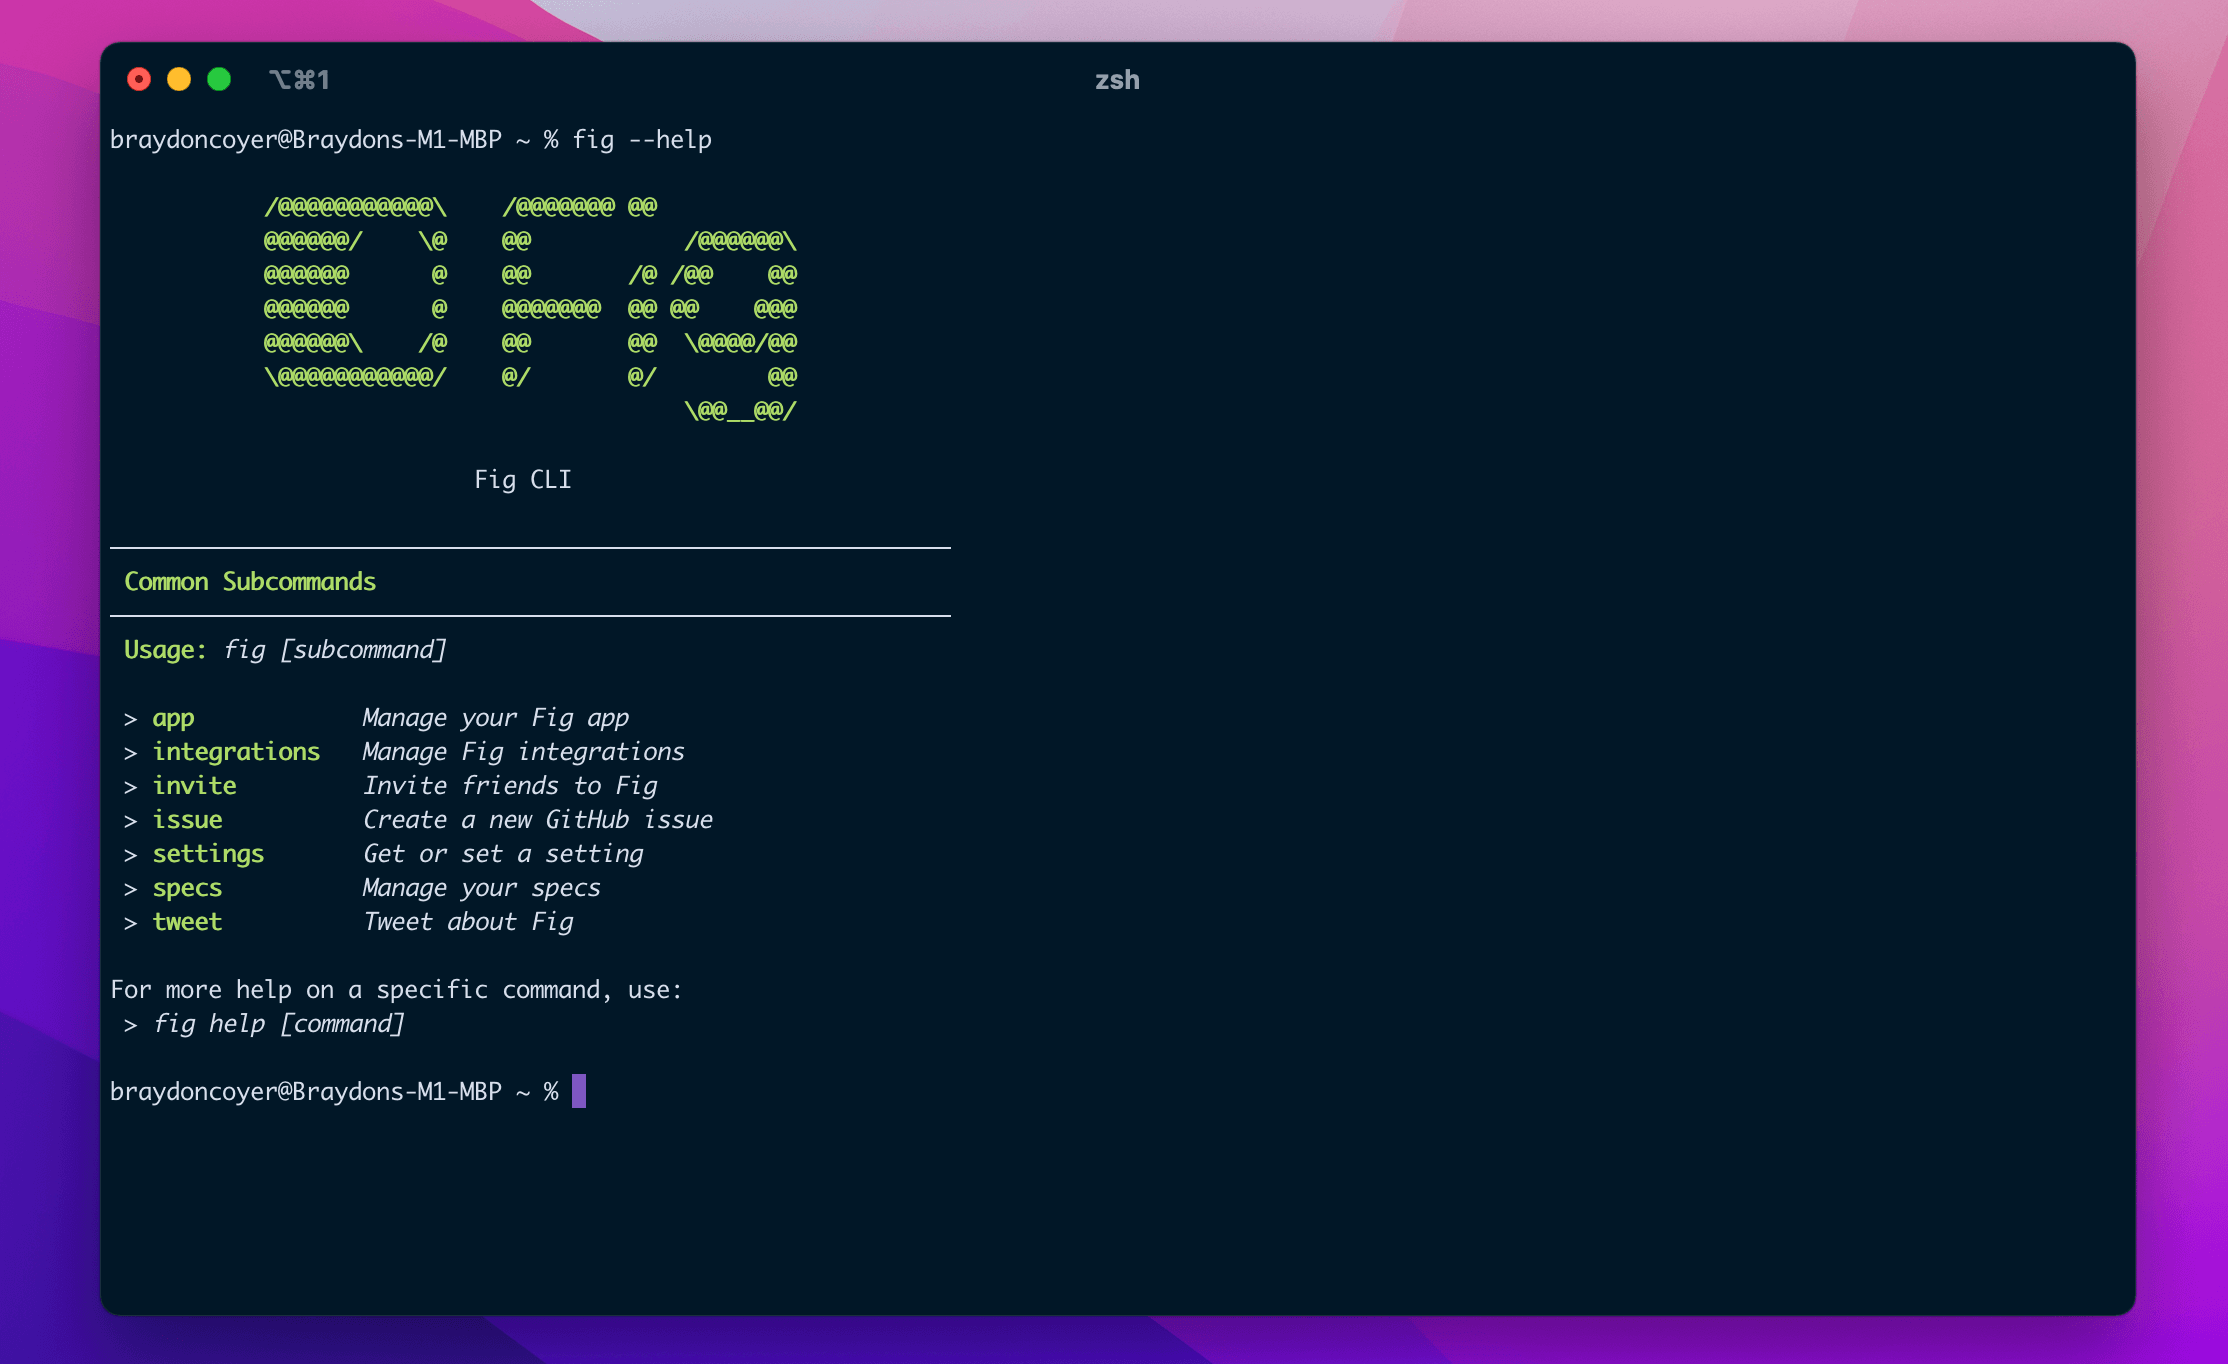2228x1364 pixels.
Task: Click the 'integrations' subcommand
Action: tap(236, 752)
